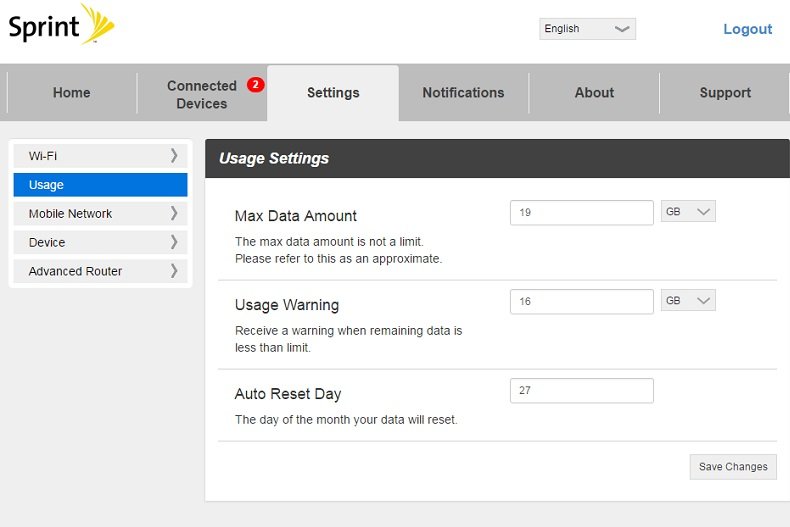Click the Auto Reset Day input field
The height and width of the screenshot is (527, 790).
coord(581,390)
